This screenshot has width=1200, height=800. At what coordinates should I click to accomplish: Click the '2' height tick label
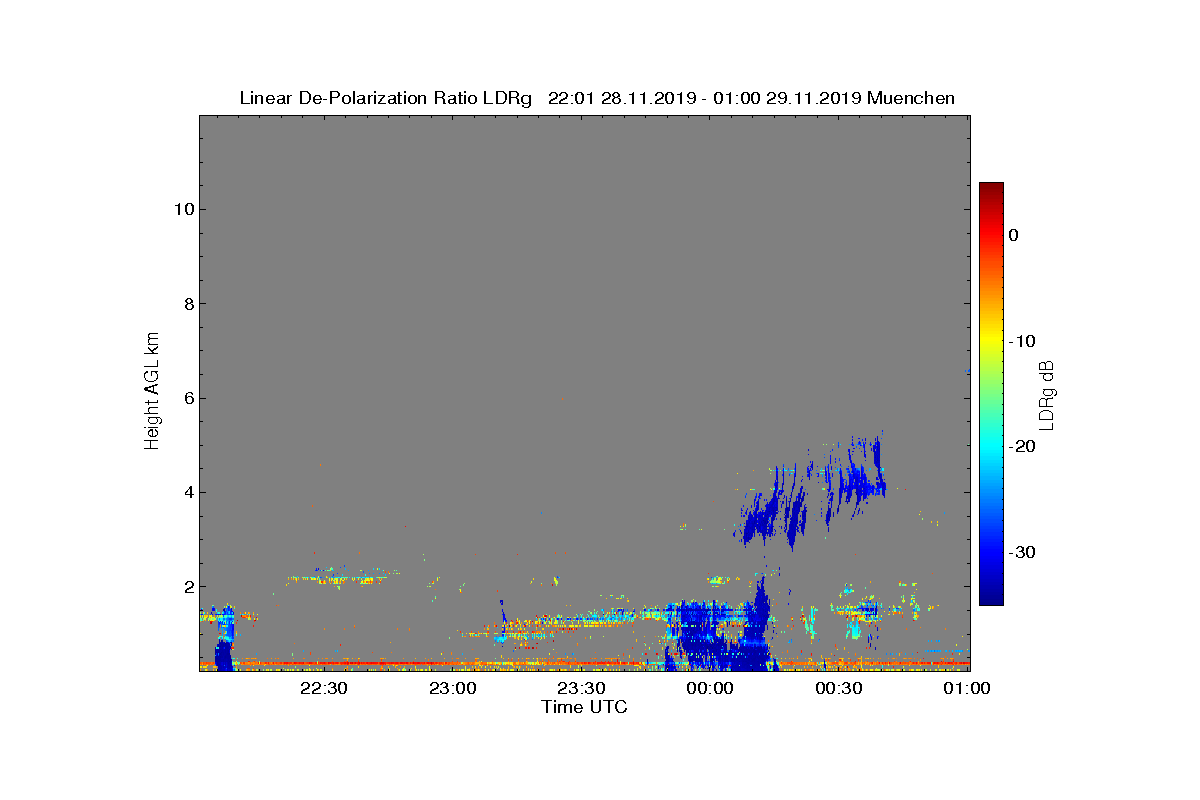coord(187,586)
